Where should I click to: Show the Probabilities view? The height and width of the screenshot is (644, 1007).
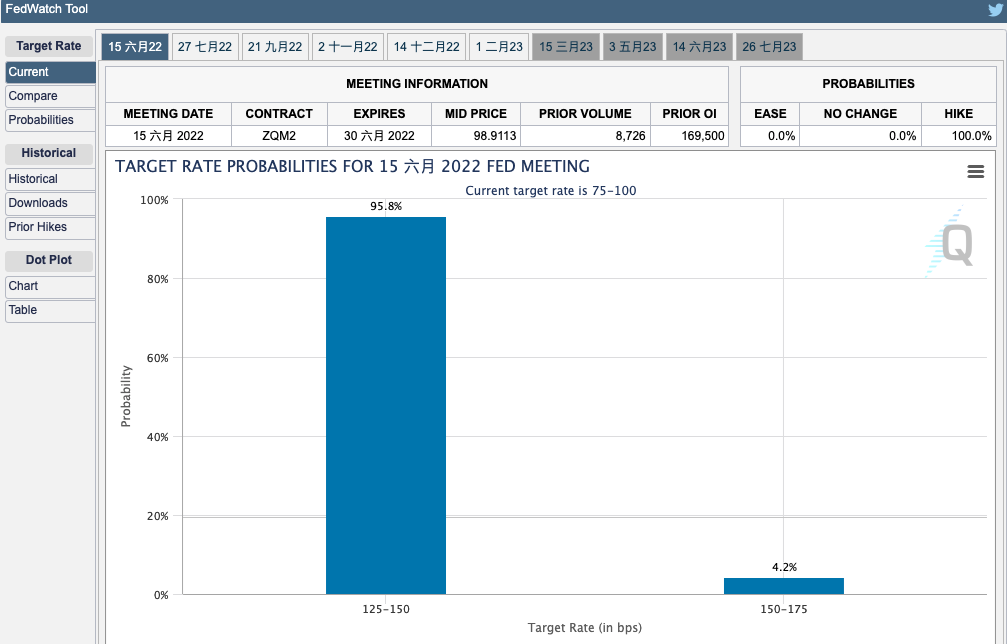click(x=51, y=120)
